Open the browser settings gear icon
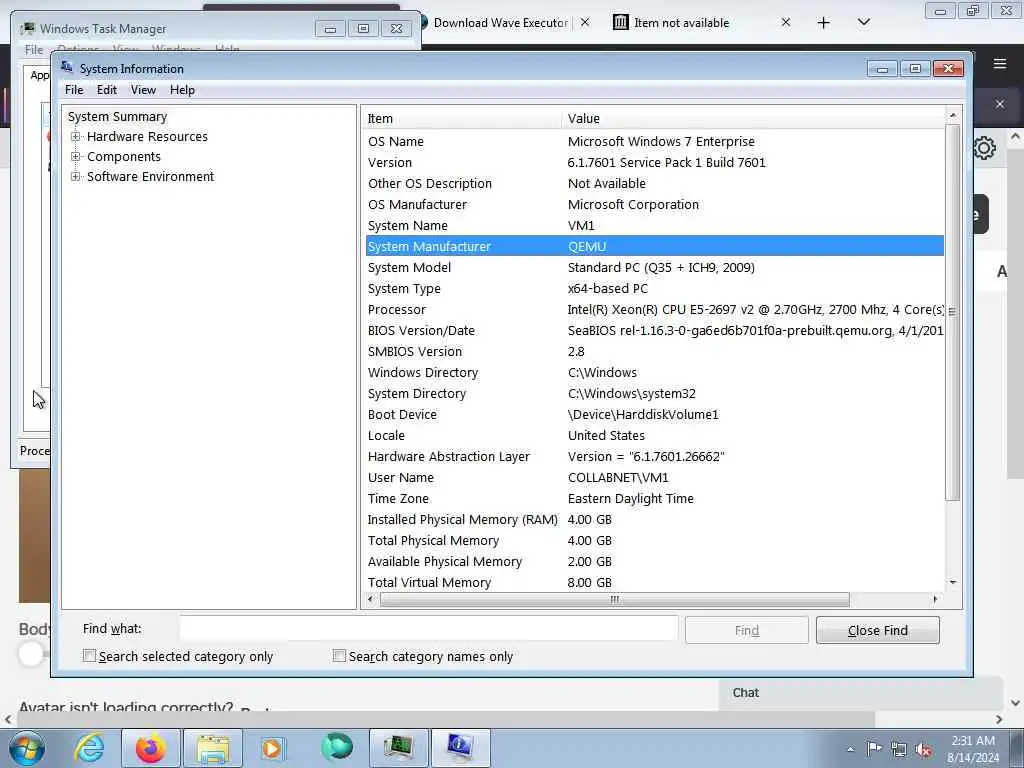Image resolution: width=1024 pixels, height=768 pixels. point(984,148)
